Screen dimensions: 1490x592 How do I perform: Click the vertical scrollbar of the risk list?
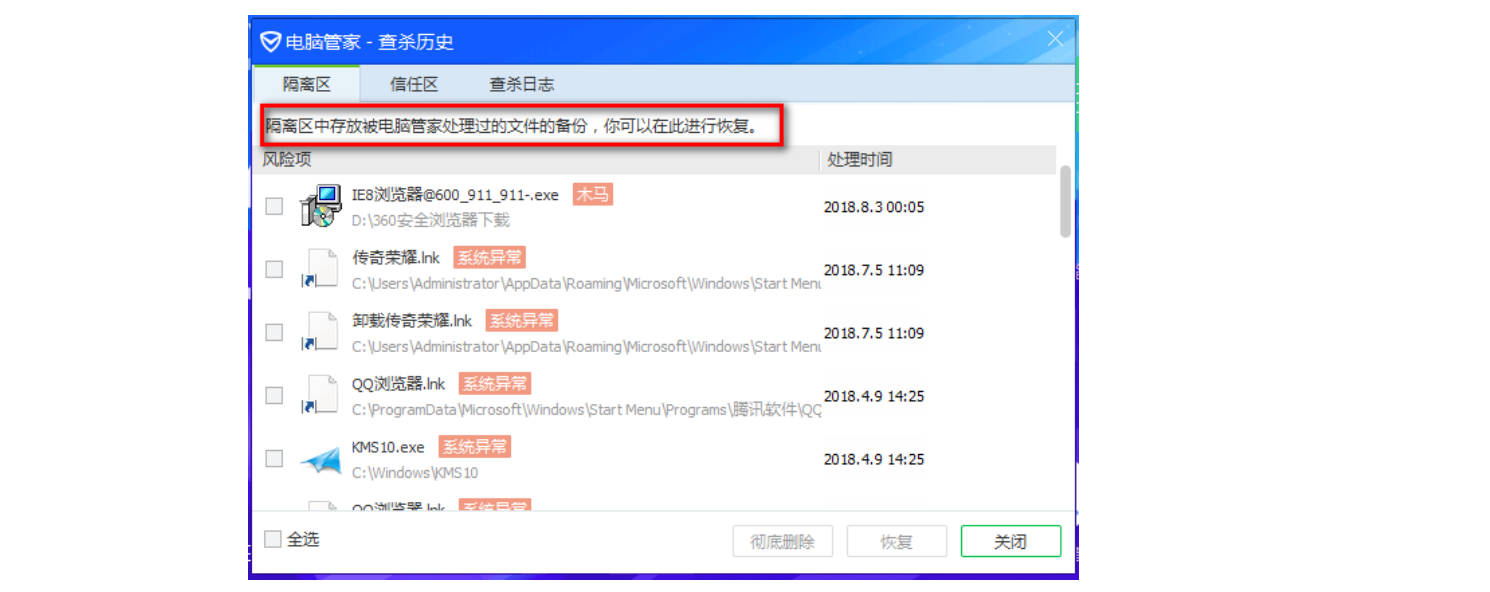coord(1066,201)
